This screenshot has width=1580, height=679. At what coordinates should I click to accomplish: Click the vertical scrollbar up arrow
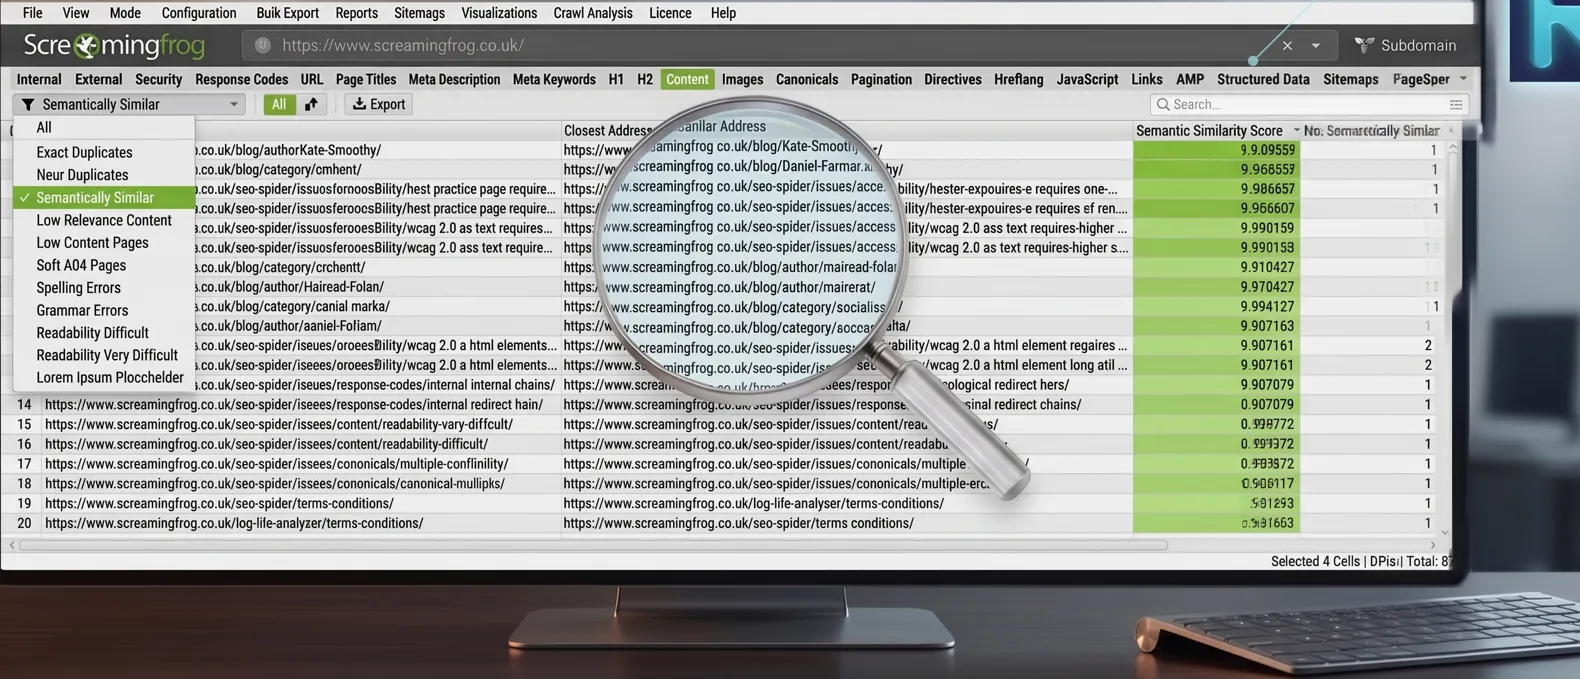coord(1452,148)
